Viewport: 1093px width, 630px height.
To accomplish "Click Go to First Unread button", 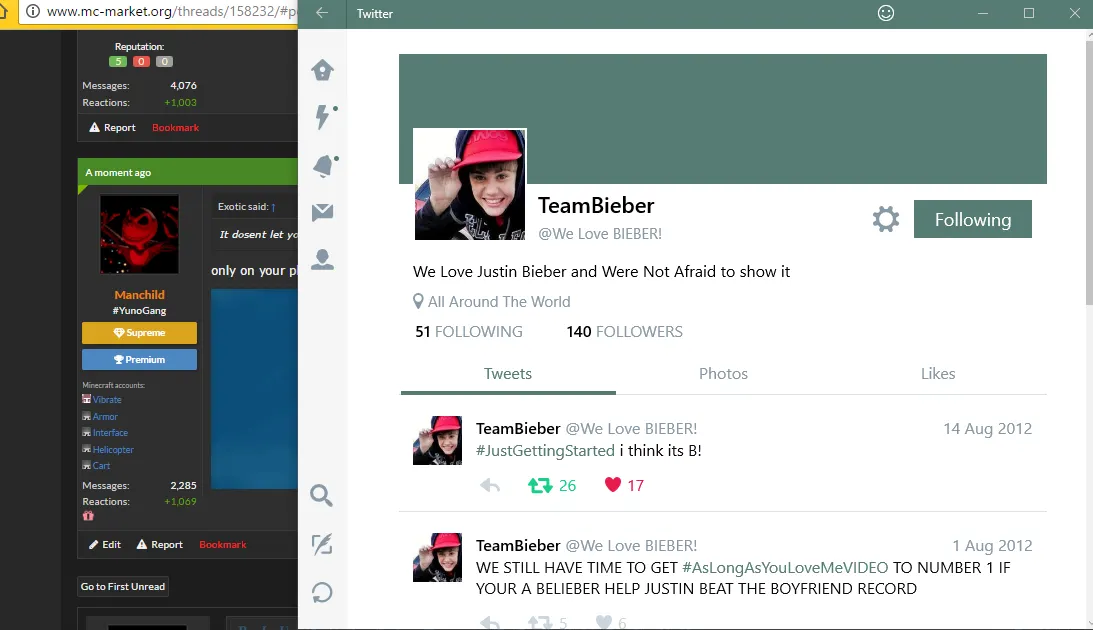I will coord(123,586).
